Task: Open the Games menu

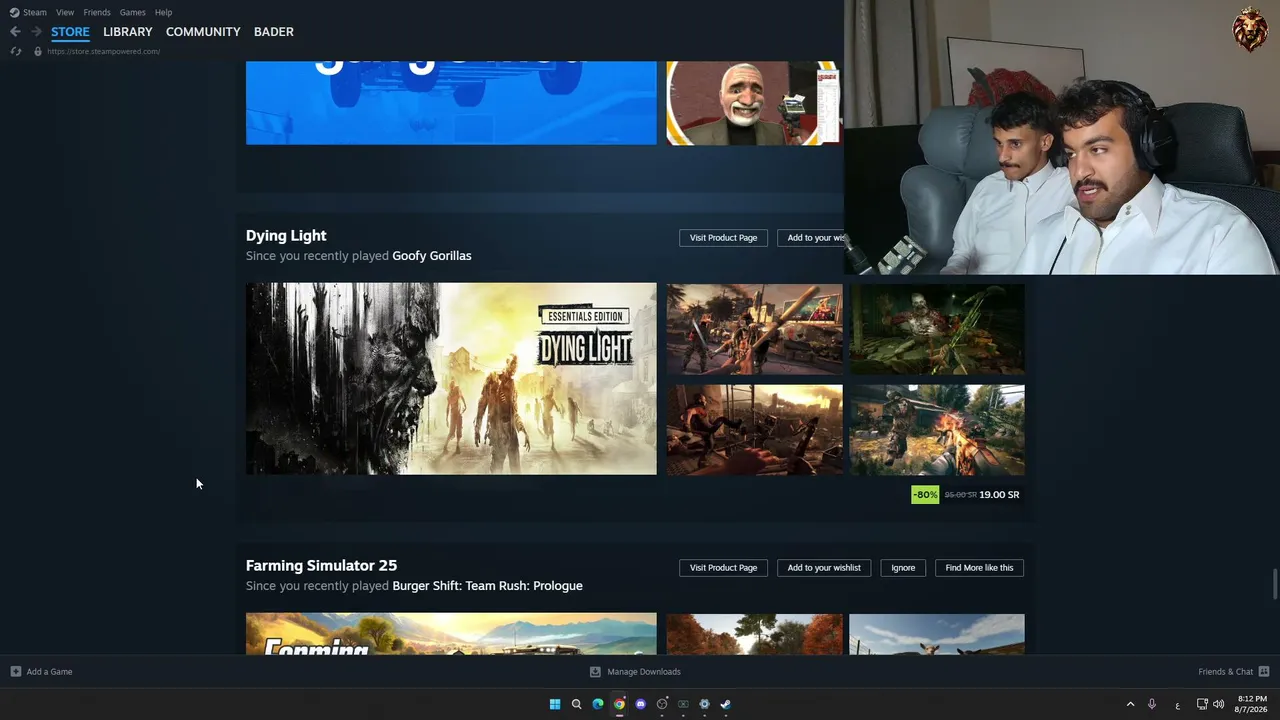Action: point(132,12)
